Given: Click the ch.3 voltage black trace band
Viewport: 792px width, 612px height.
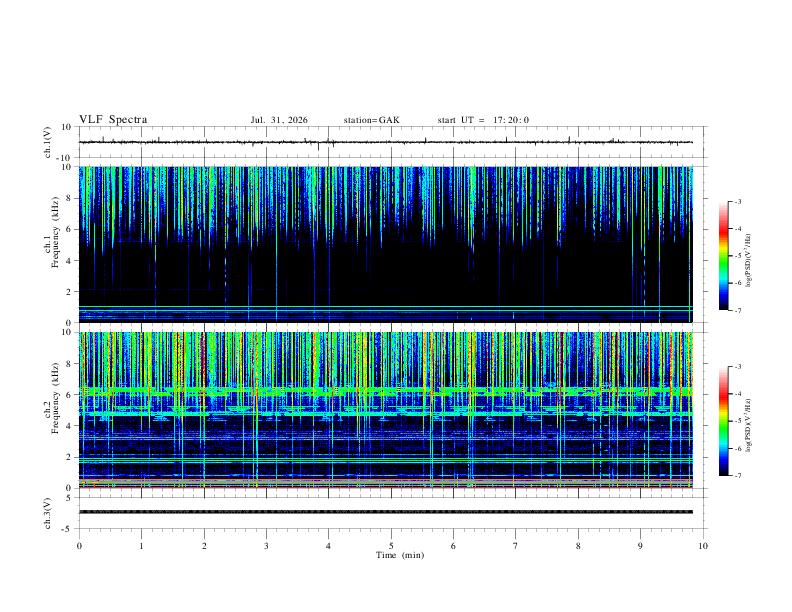Looking at the screenshot, I should [x=386, y=512].
